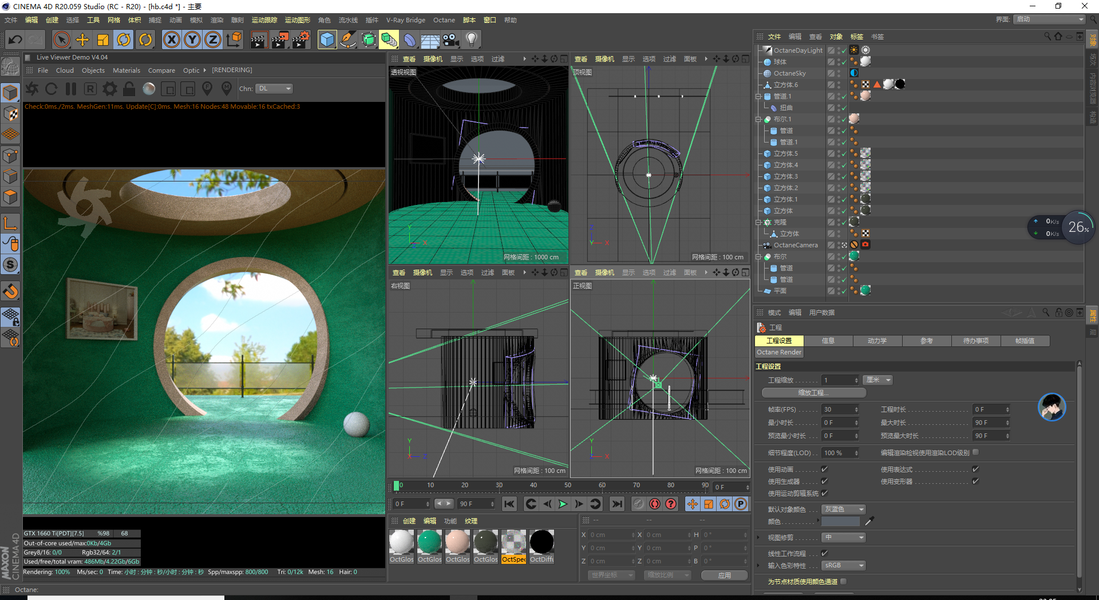Open the V-Ray Bridge menu

pos(405,20)
